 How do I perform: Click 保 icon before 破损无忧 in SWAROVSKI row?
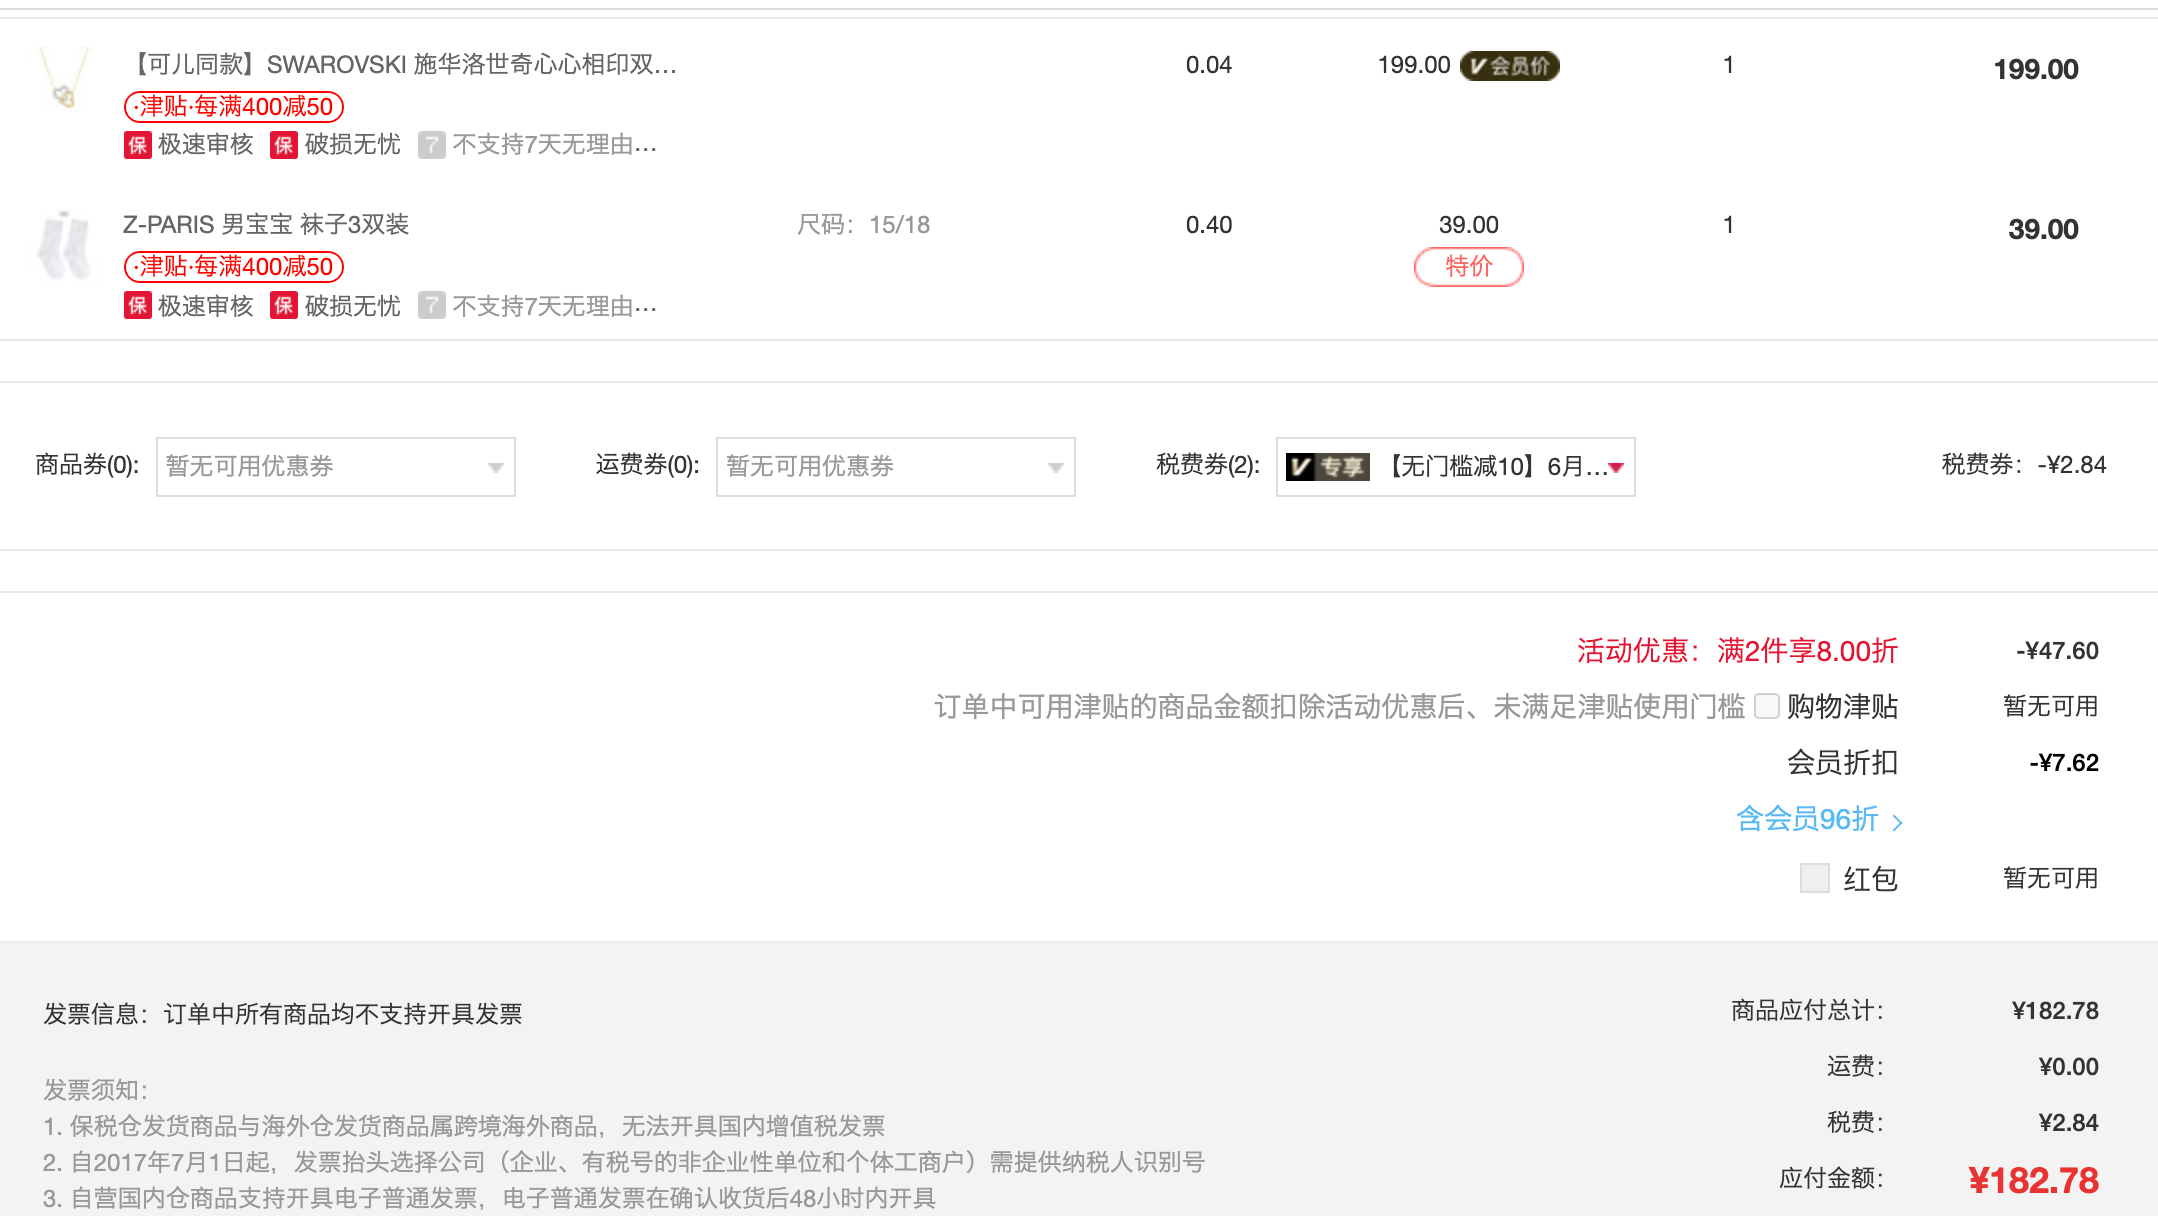tap(284, 145)
